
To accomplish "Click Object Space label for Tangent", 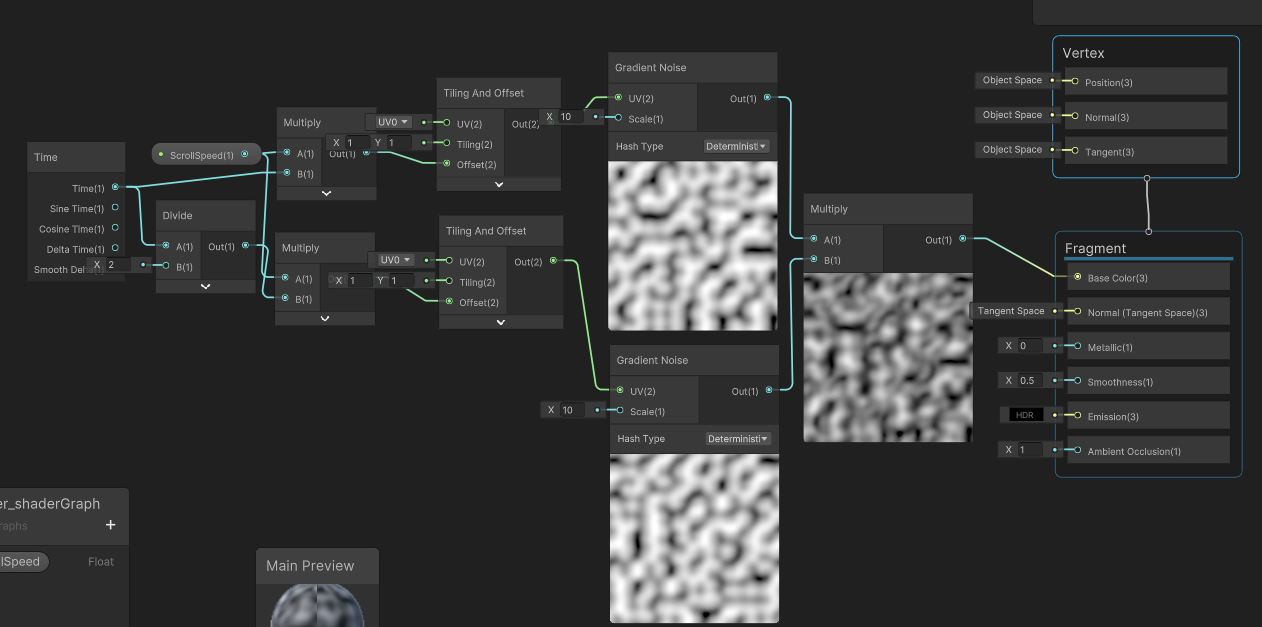I will (1012, 150).
